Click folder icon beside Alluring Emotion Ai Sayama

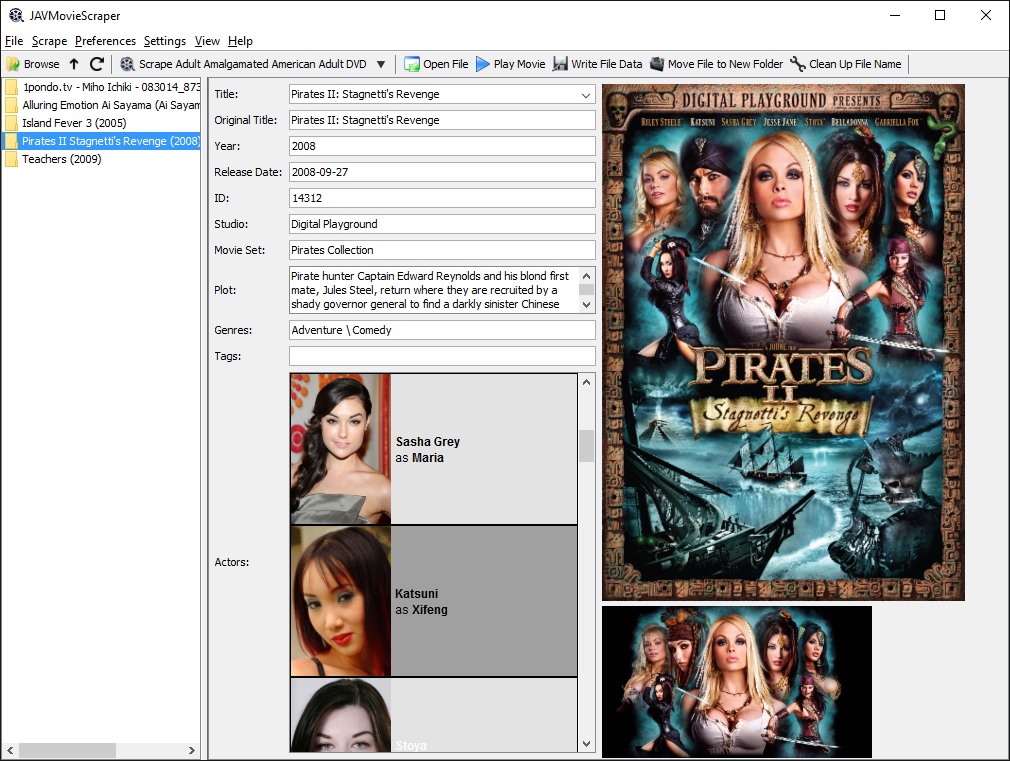11,104
